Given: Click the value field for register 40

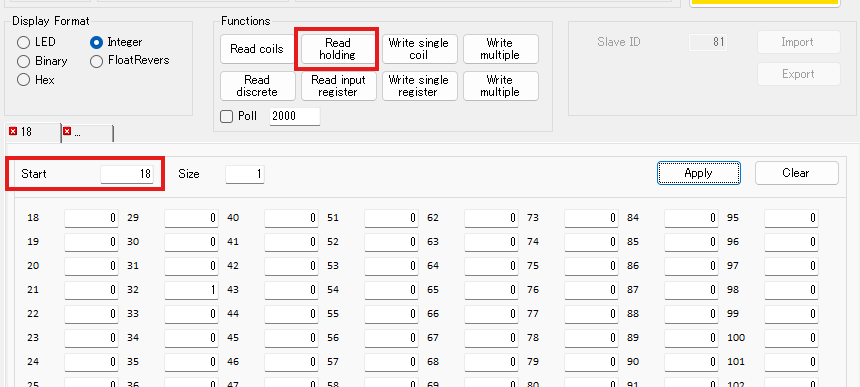Looking at the screenshot, I should point(291,218).
